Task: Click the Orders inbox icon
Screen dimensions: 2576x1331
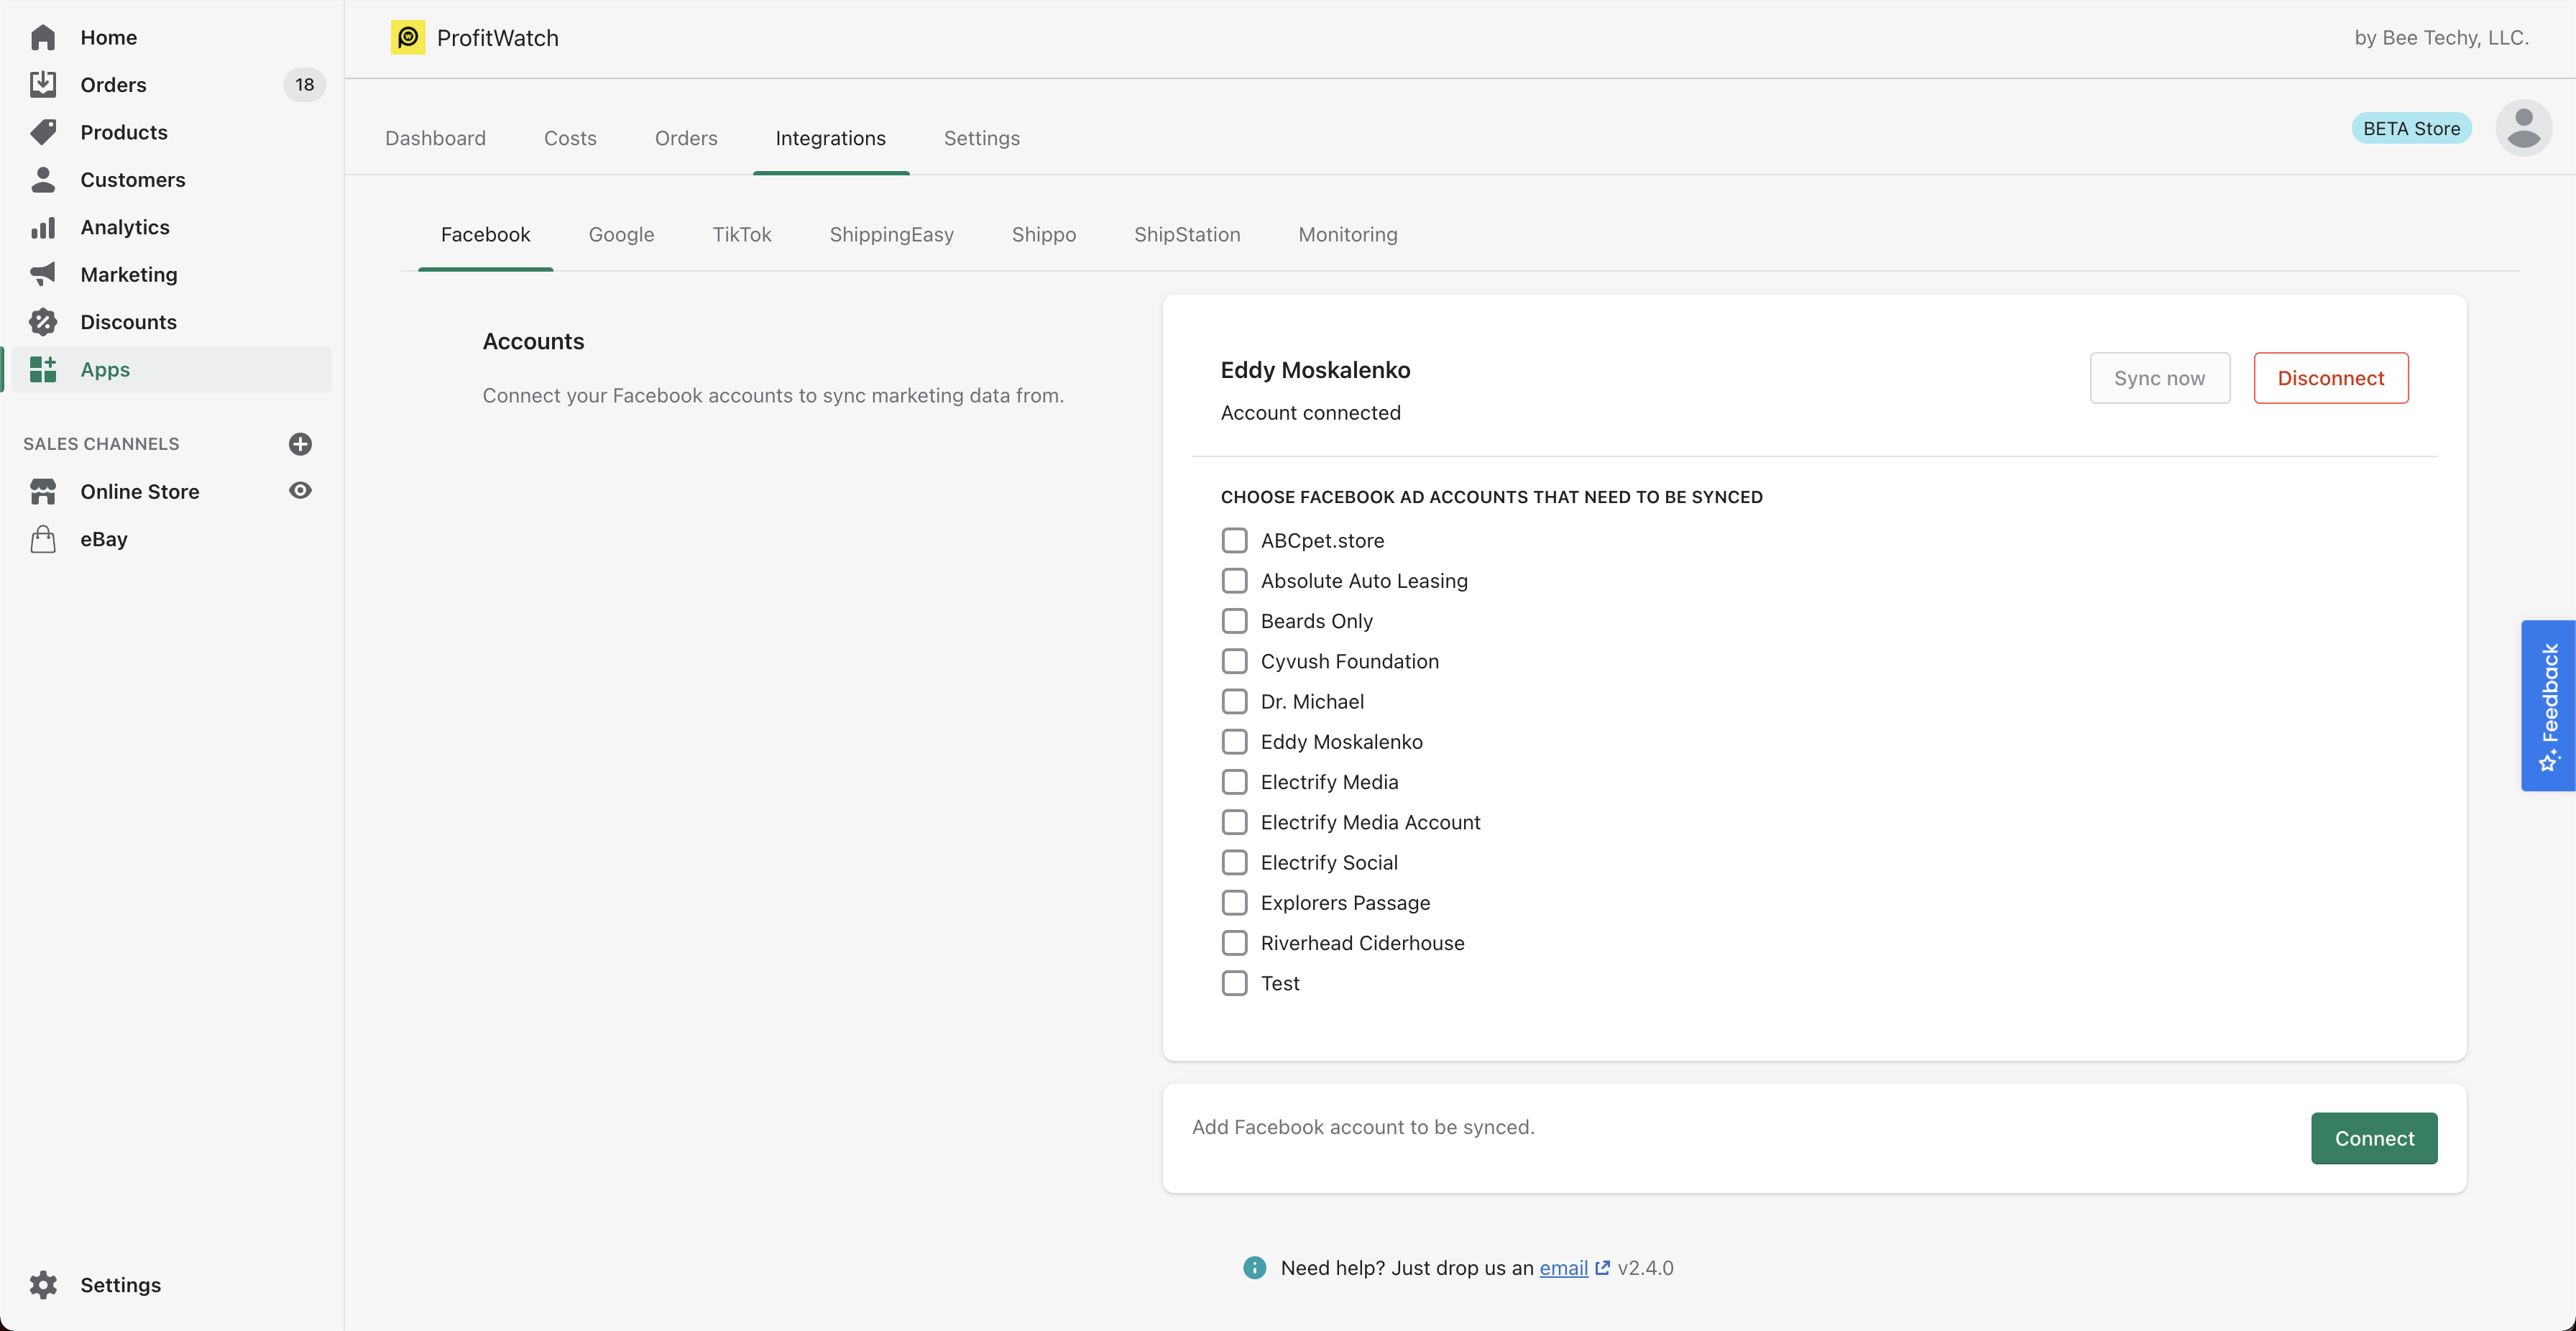Action: (x=43, y=84)
